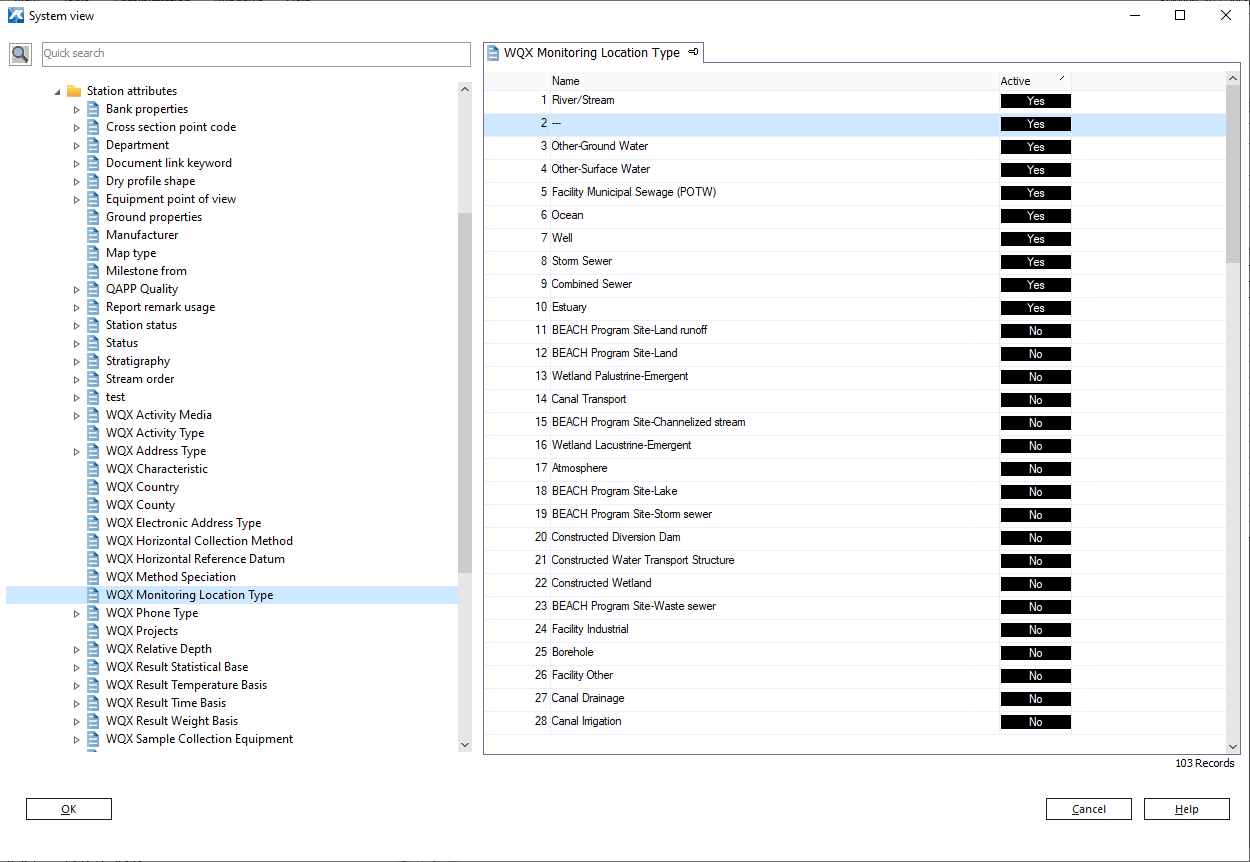Click the tree panel vertical scrollbar thumb
Screen dimensions: 1250x862
464,393
